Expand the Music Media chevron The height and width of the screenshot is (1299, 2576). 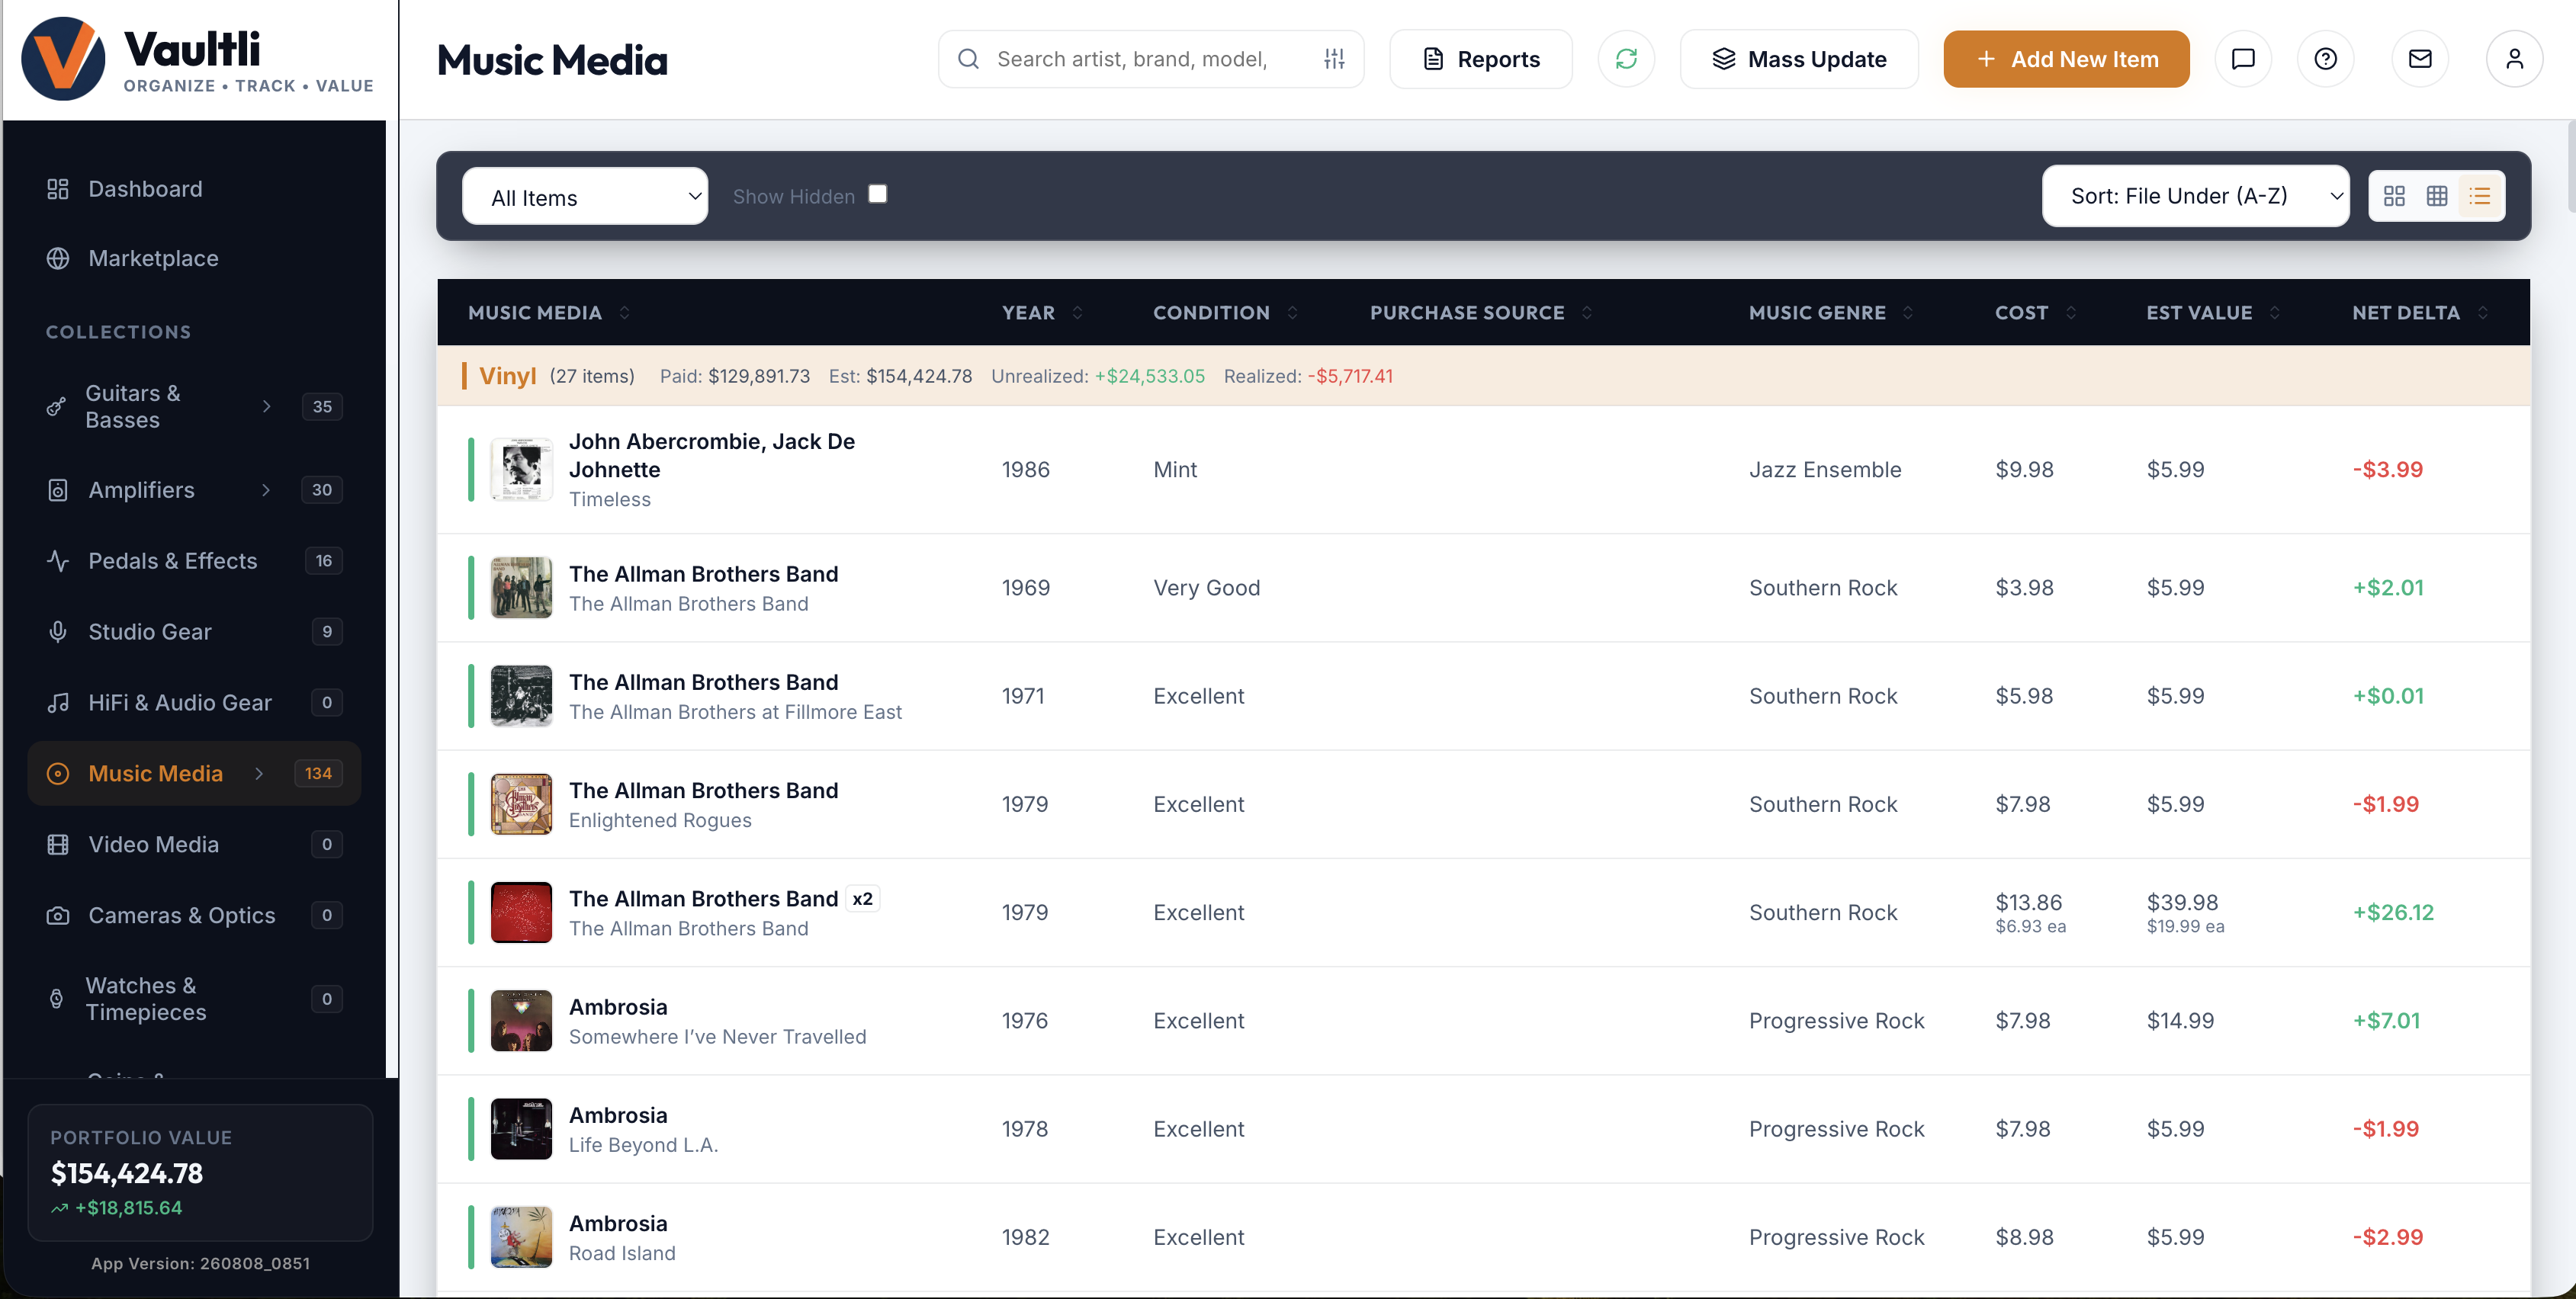point(259,774)
